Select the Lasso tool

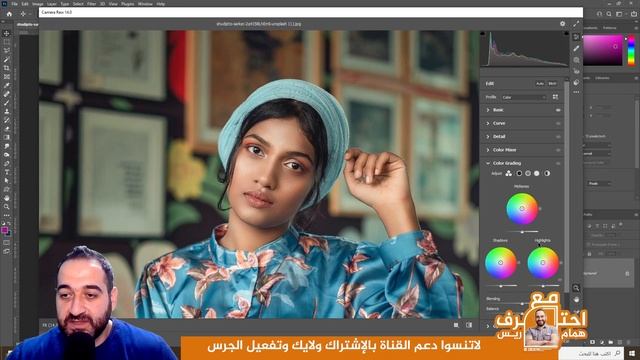(x=7, y=51)
